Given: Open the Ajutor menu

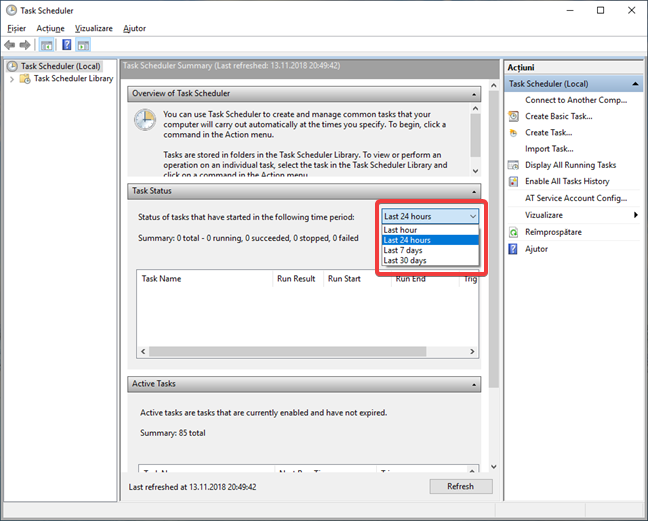Looking at the screenshot, I should (x=135, y=29).
